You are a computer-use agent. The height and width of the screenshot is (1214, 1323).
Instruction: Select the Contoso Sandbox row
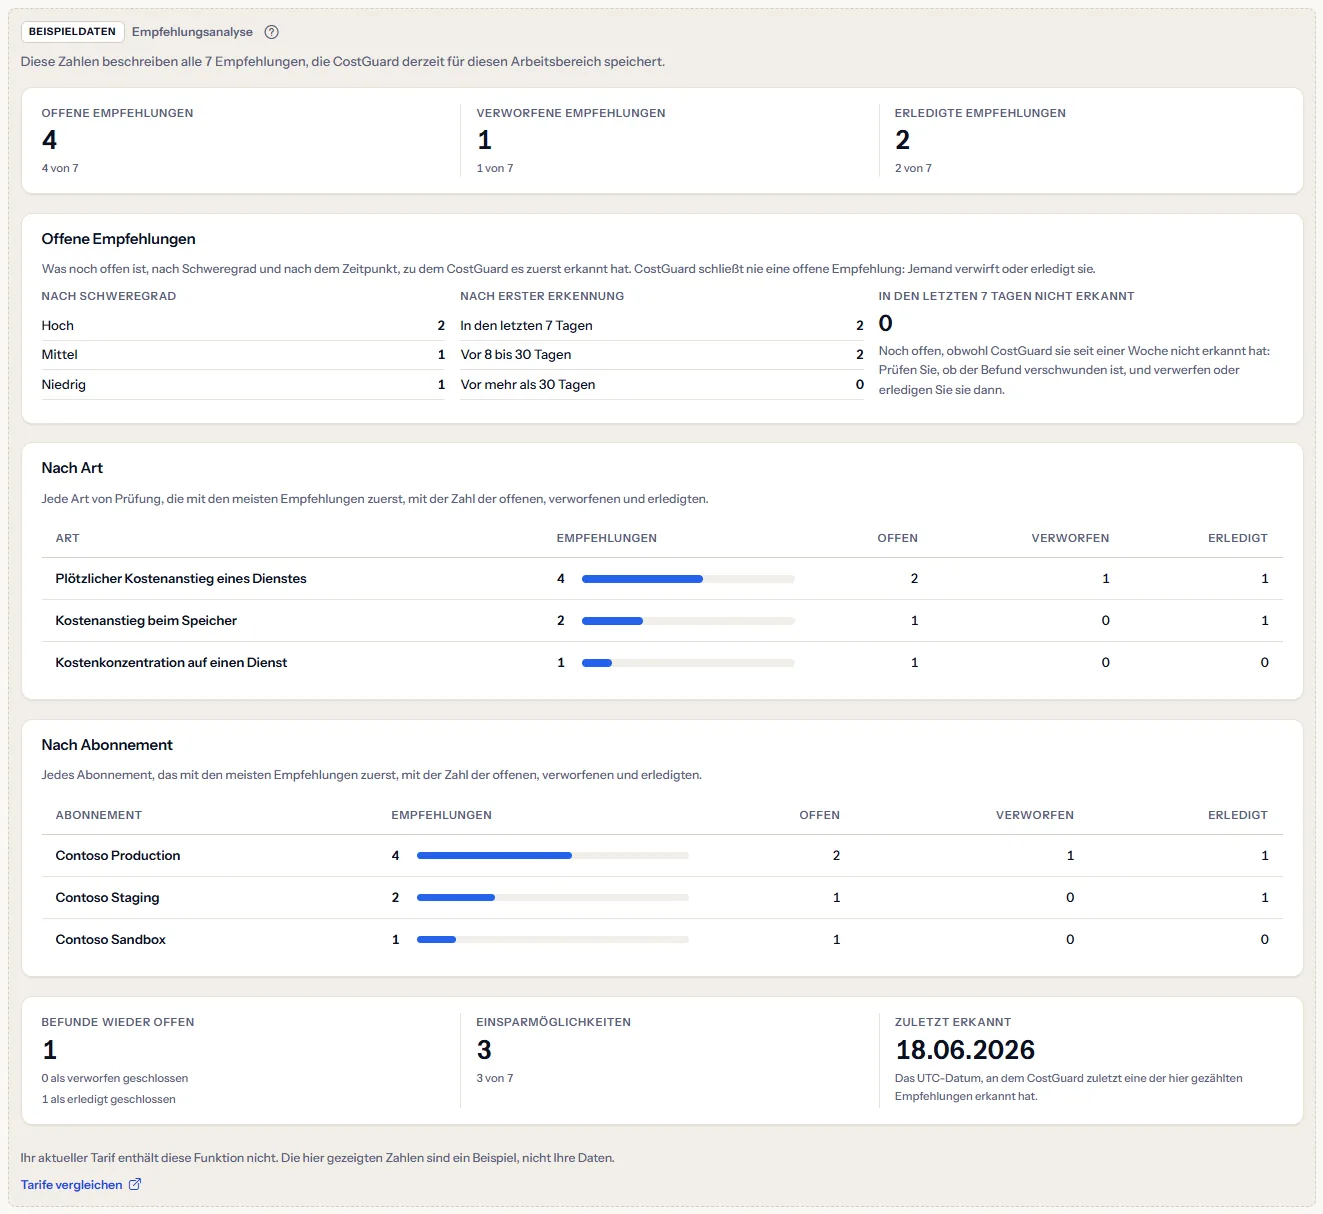tap(662, 940)
